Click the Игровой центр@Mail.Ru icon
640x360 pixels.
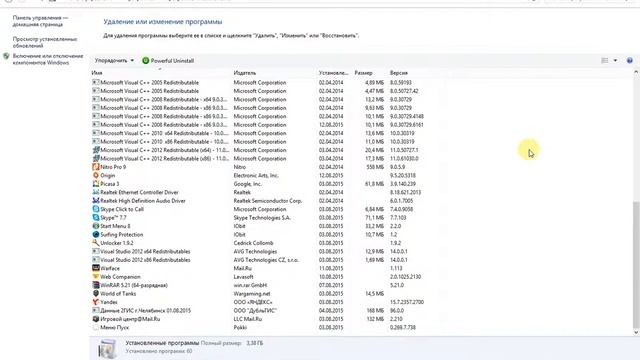[96, 319]
